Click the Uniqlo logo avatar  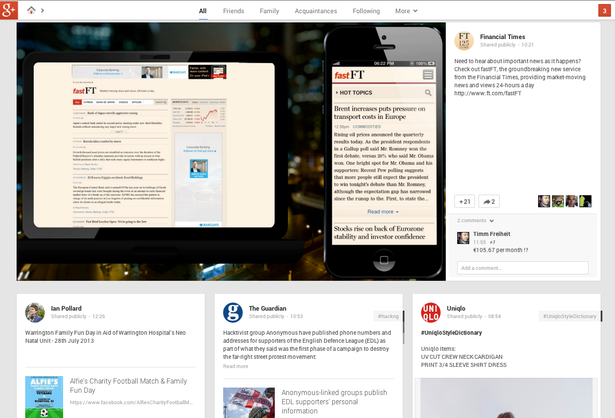point(431,312)
